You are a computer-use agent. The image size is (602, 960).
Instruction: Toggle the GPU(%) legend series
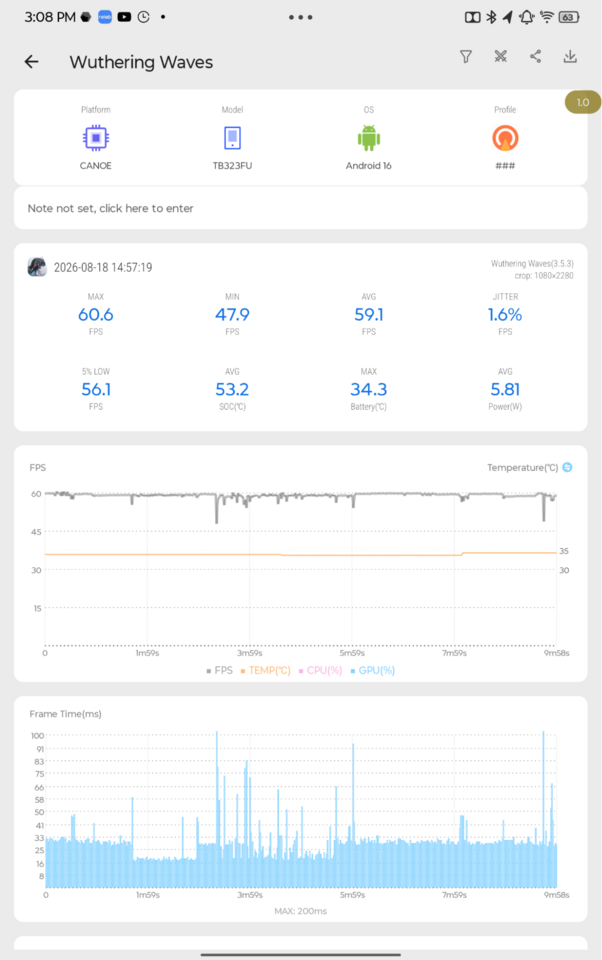tap(372, 670)
